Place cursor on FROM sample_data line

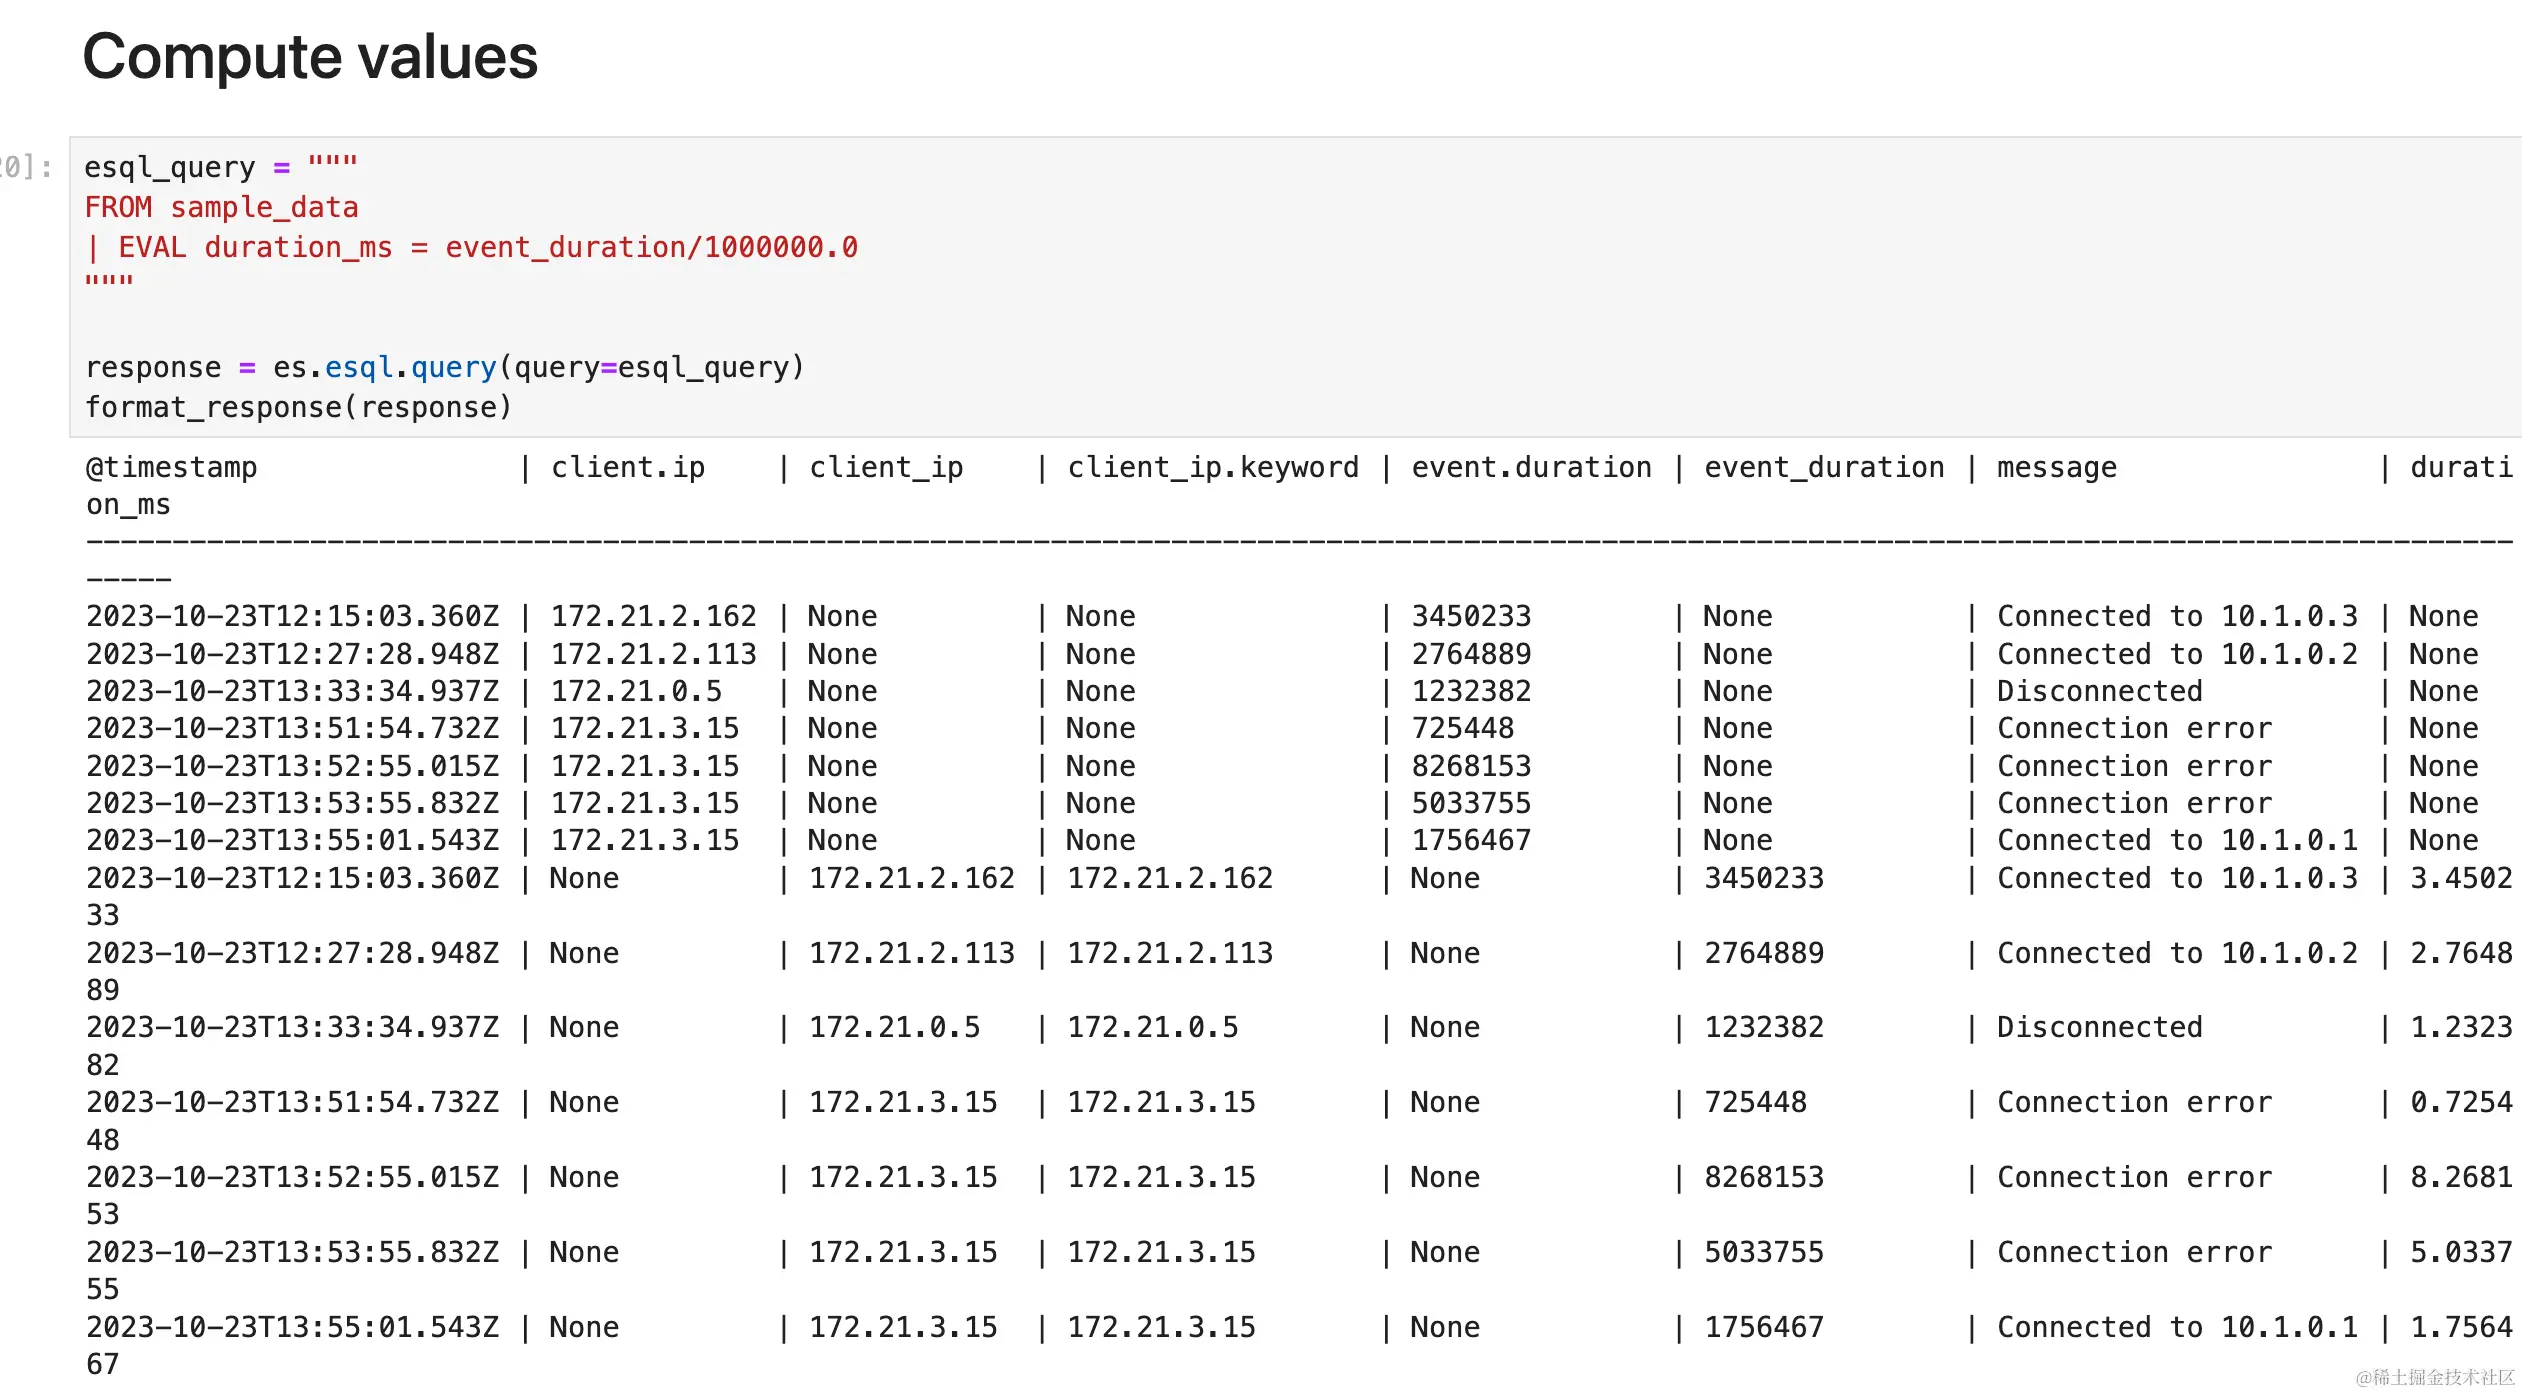[221, 207]
